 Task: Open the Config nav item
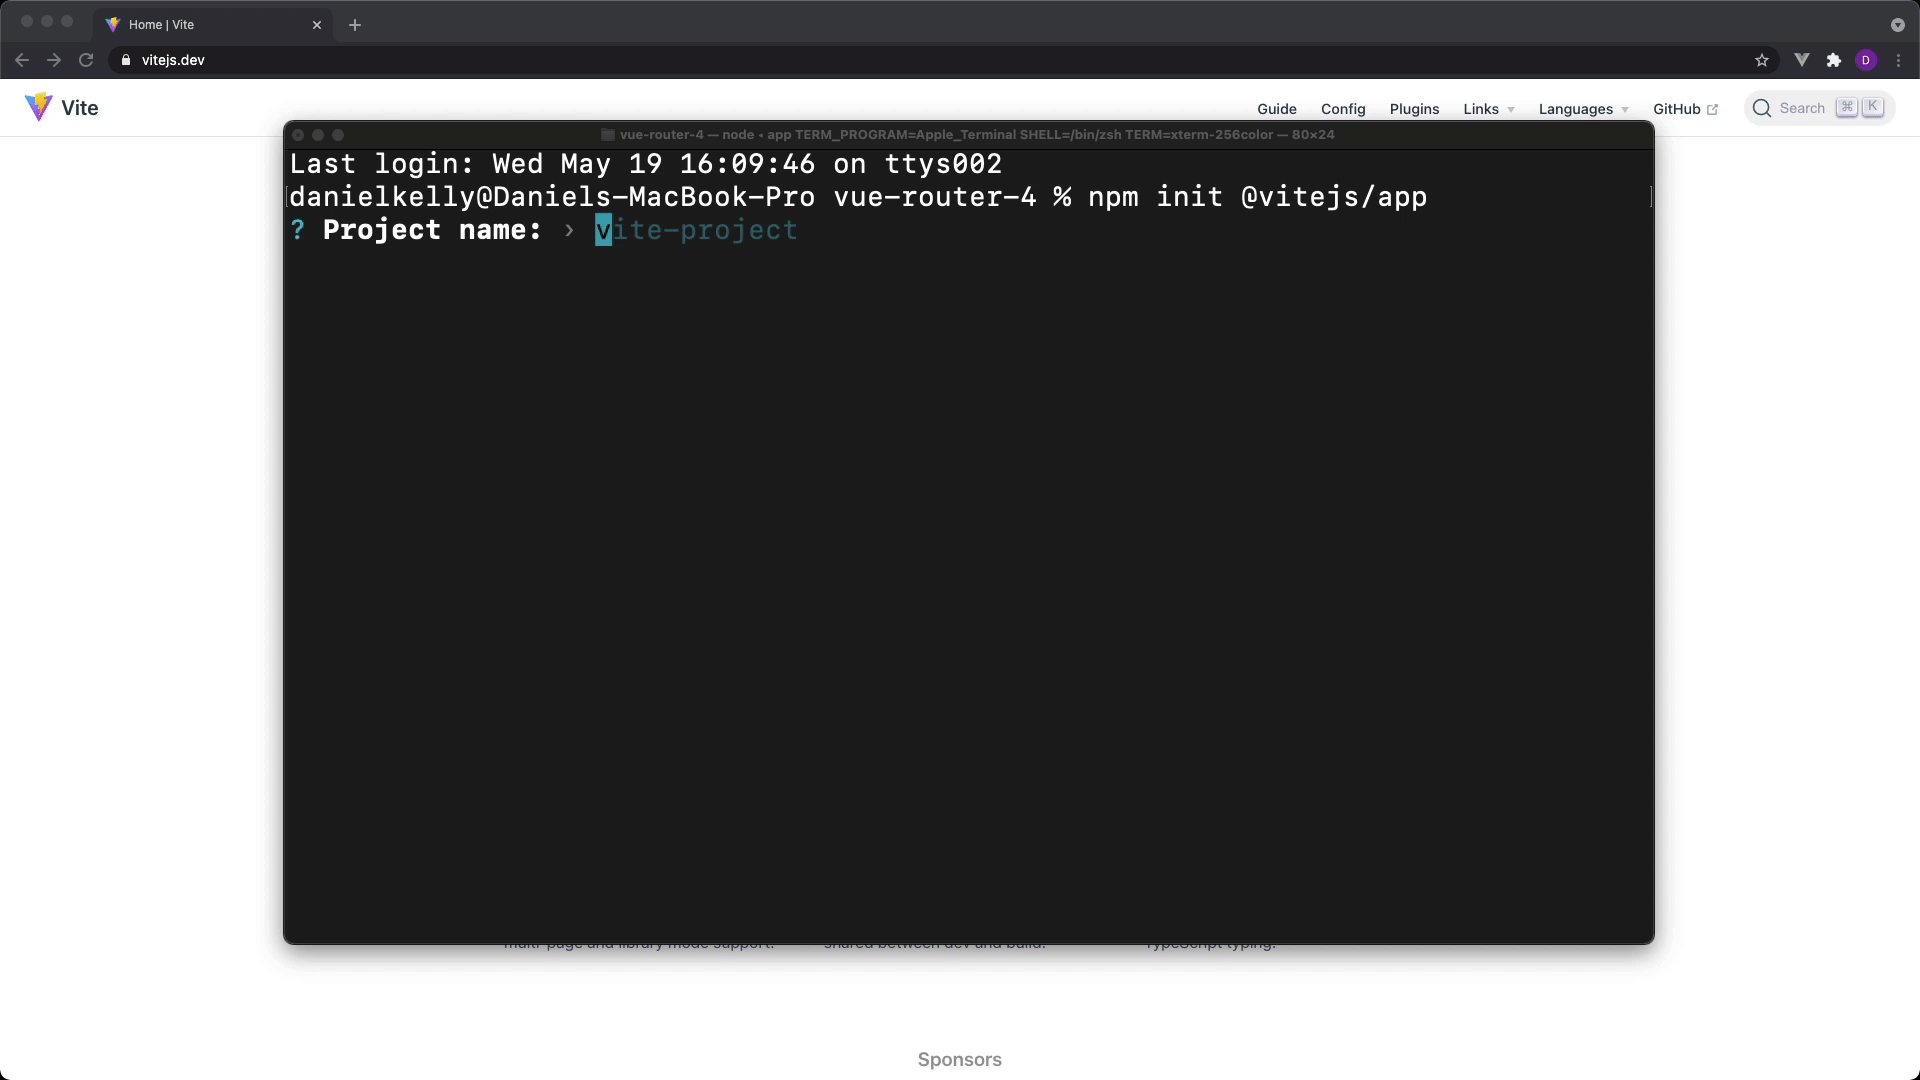1342,109
